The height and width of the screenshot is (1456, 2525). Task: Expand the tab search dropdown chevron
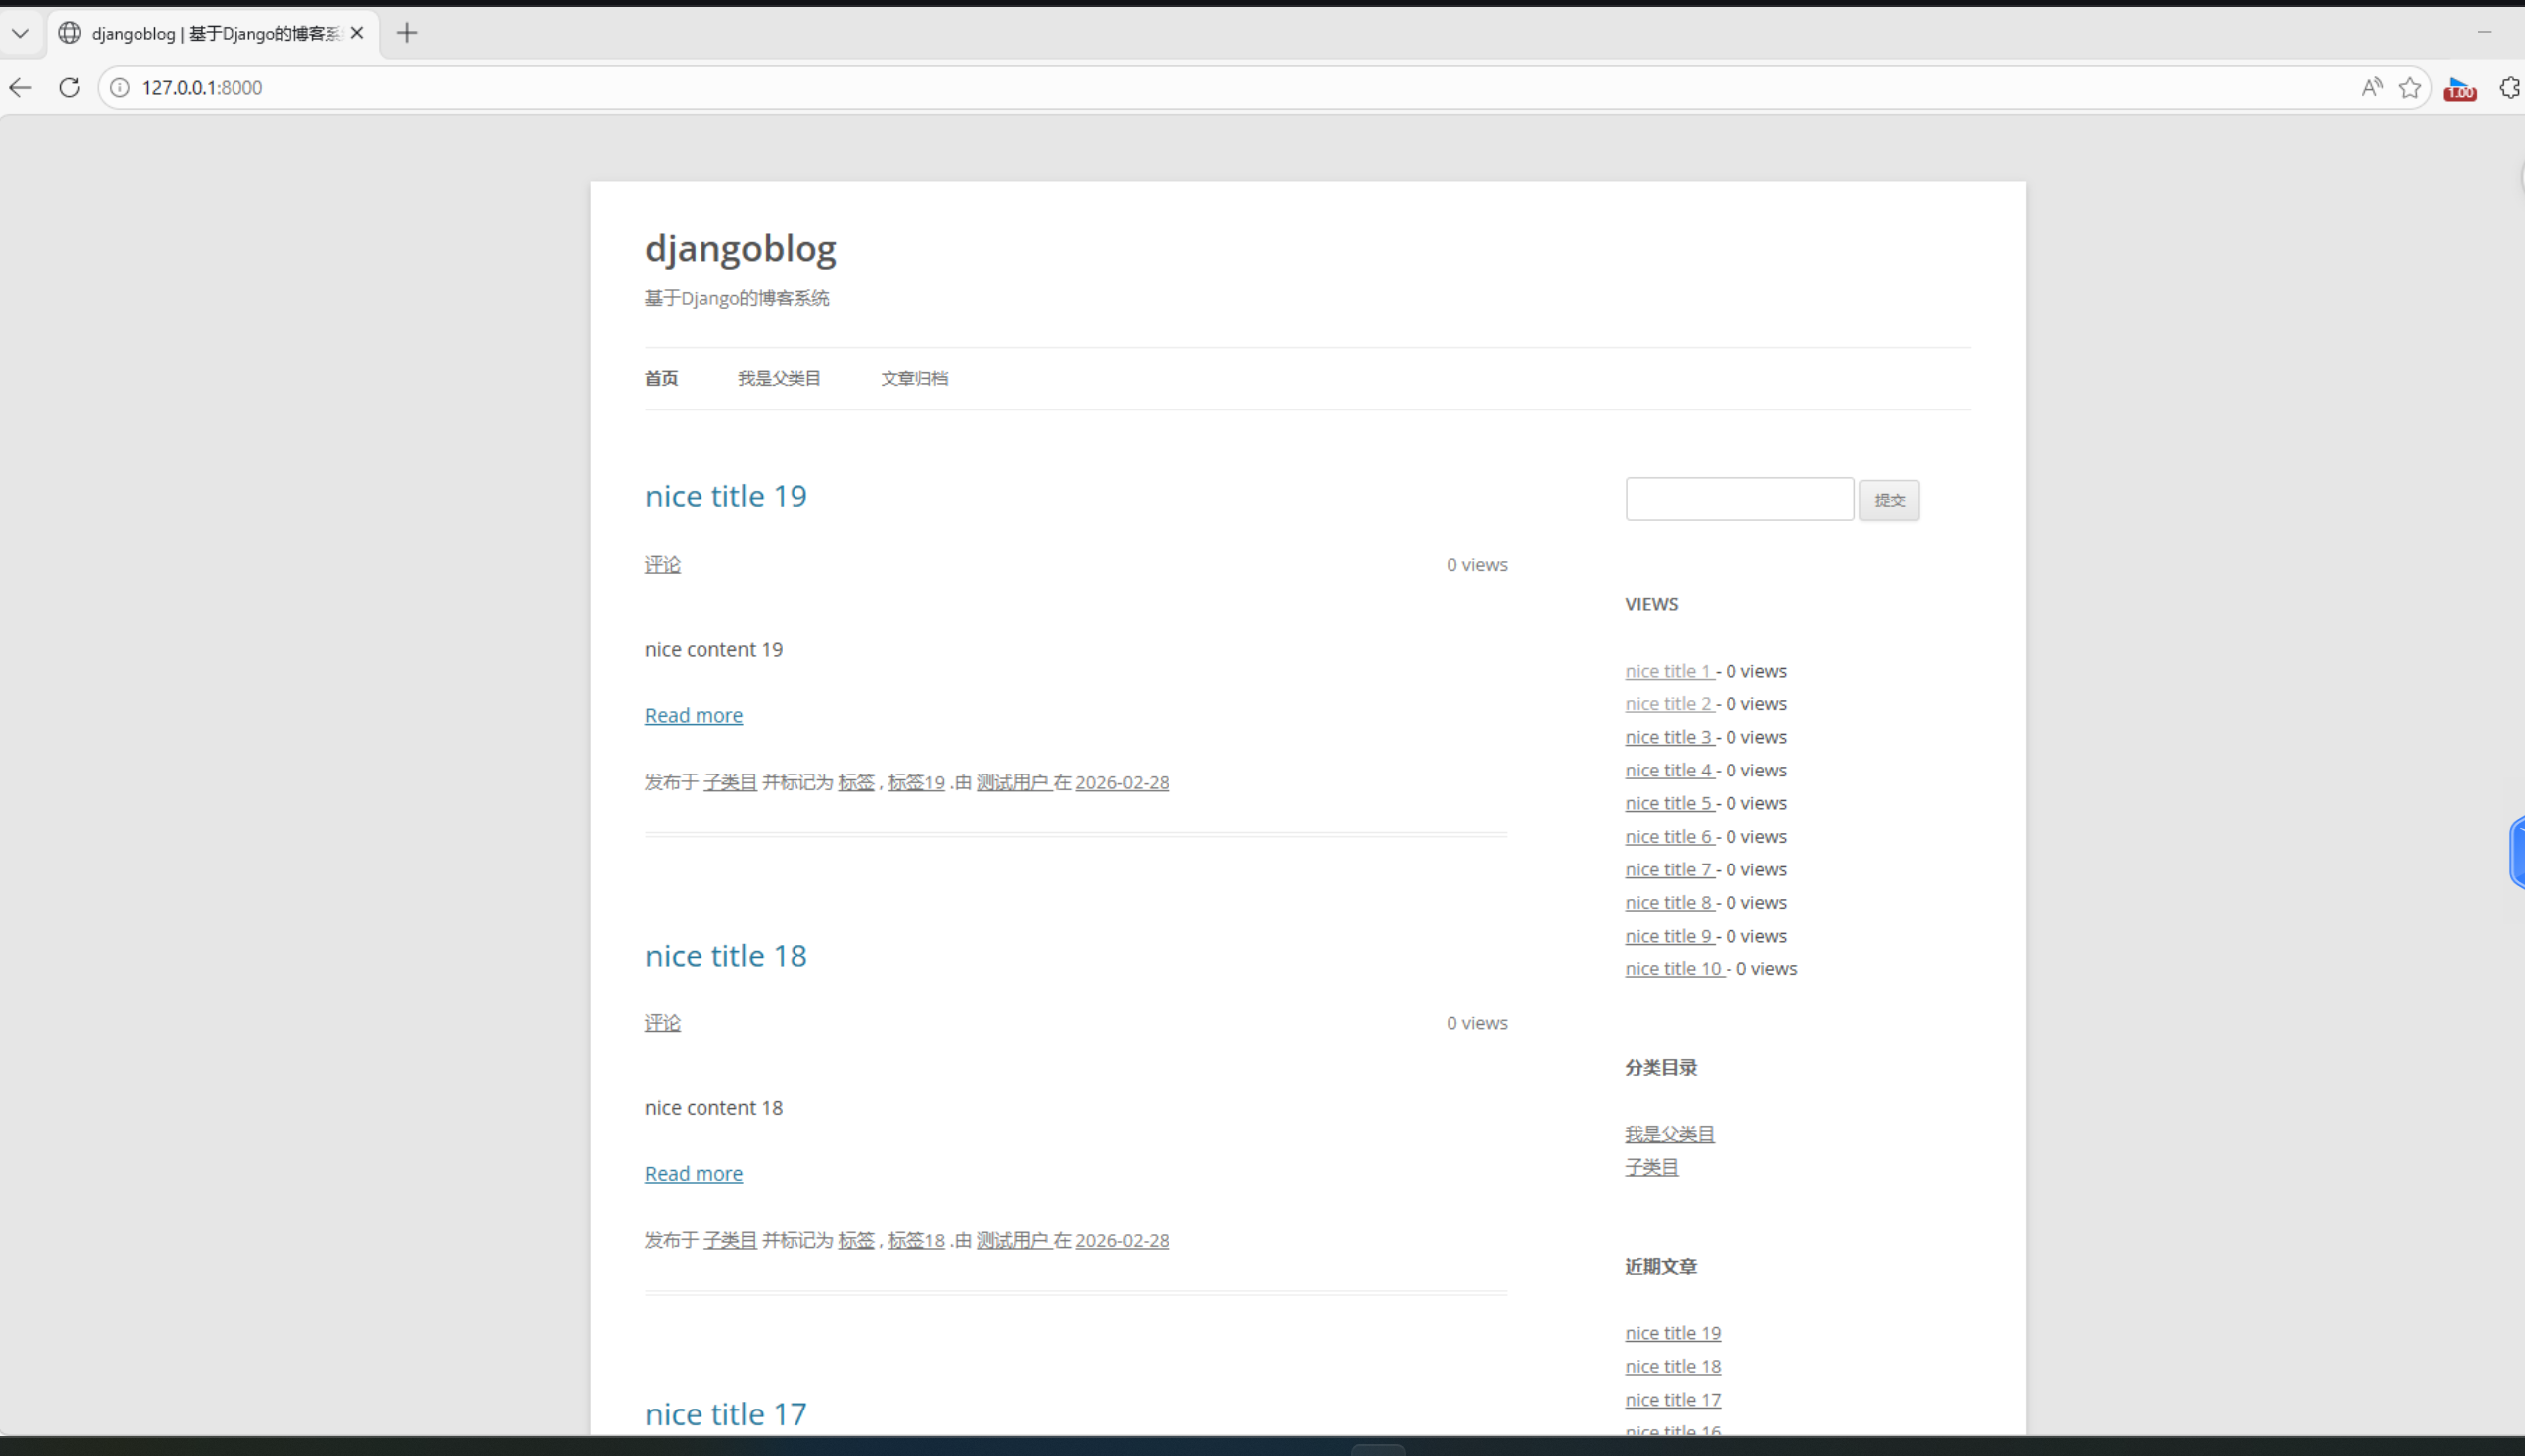[x=20, y=33]
